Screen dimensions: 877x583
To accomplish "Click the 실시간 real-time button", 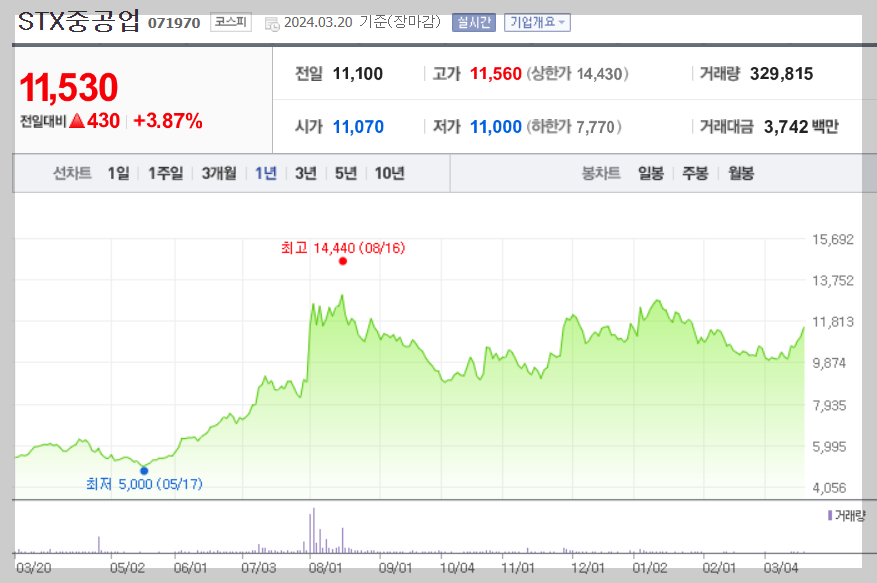I will click(474, 22).
